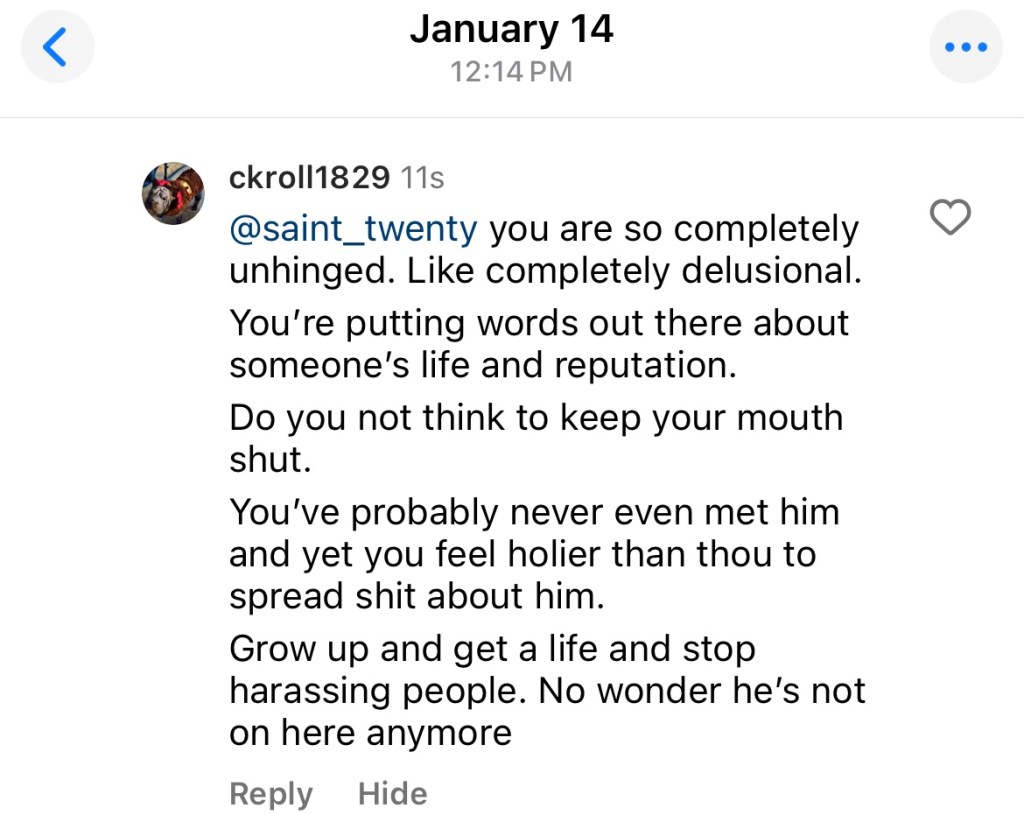Open the ckroll1829 username profile

(x=309, y=178)
